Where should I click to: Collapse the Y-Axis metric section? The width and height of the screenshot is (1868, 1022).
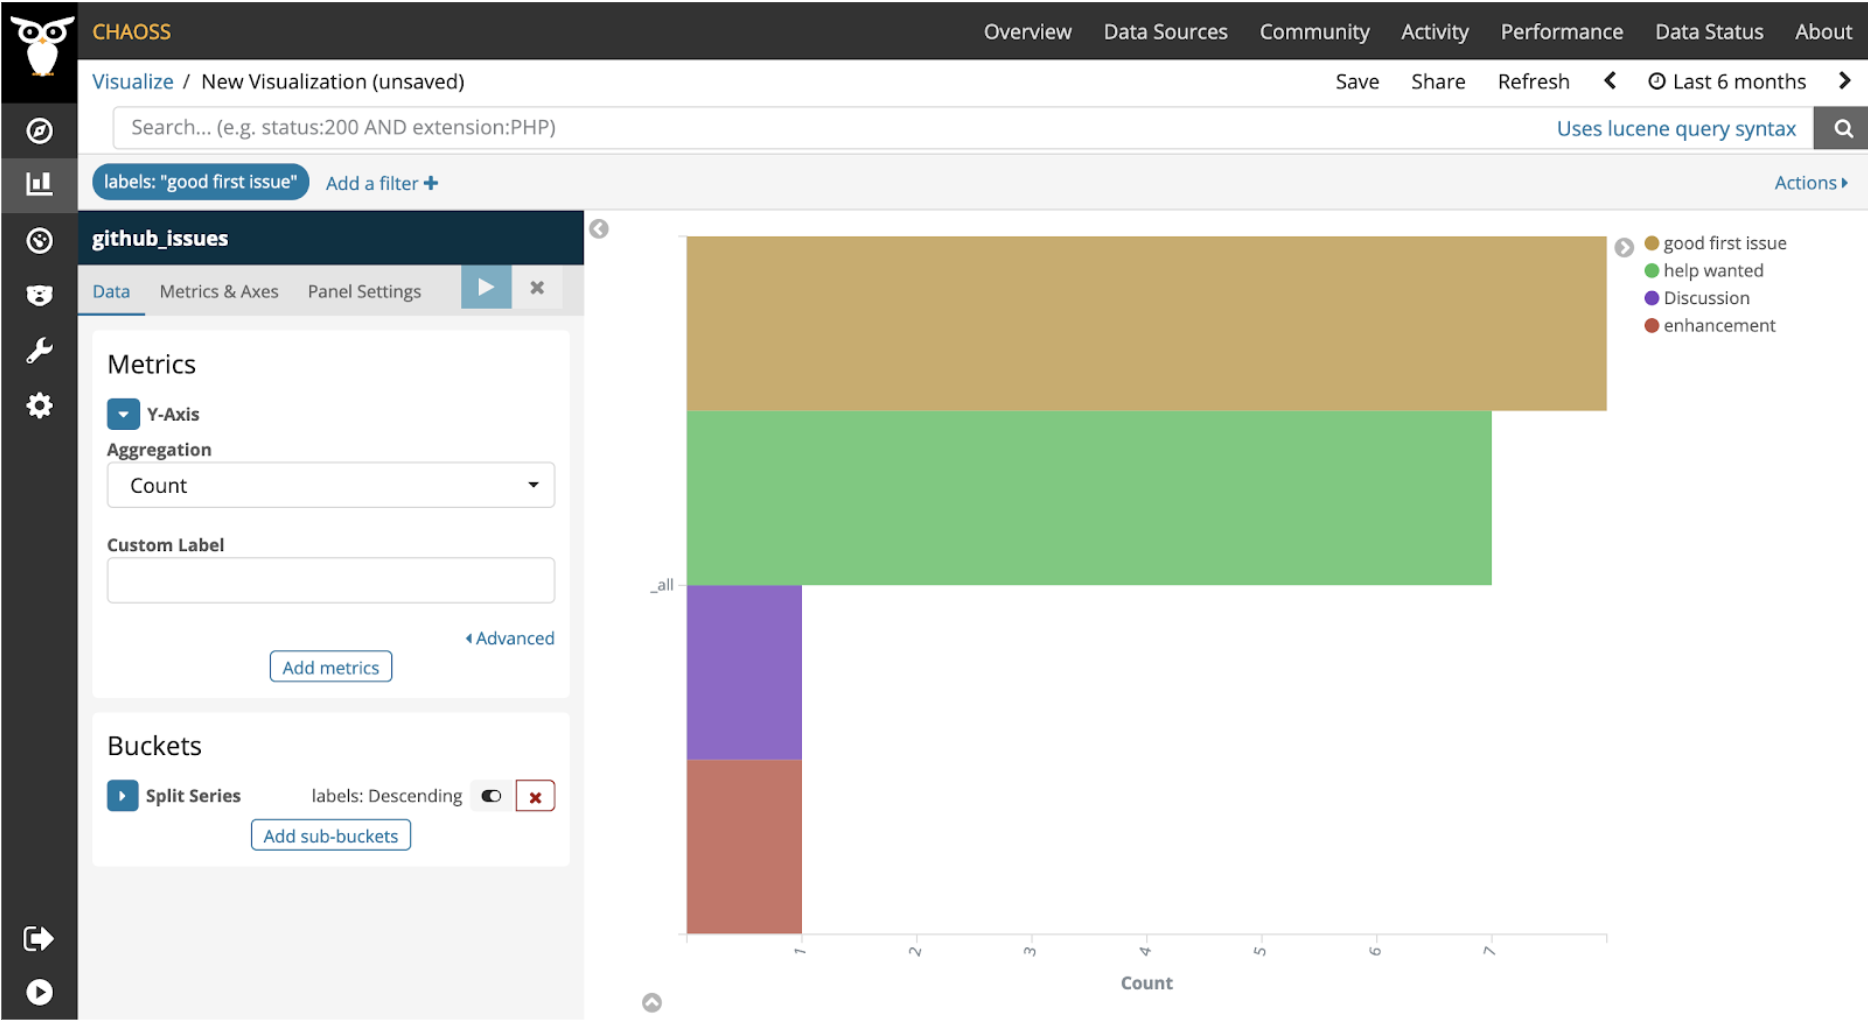[x=123, y=414]
